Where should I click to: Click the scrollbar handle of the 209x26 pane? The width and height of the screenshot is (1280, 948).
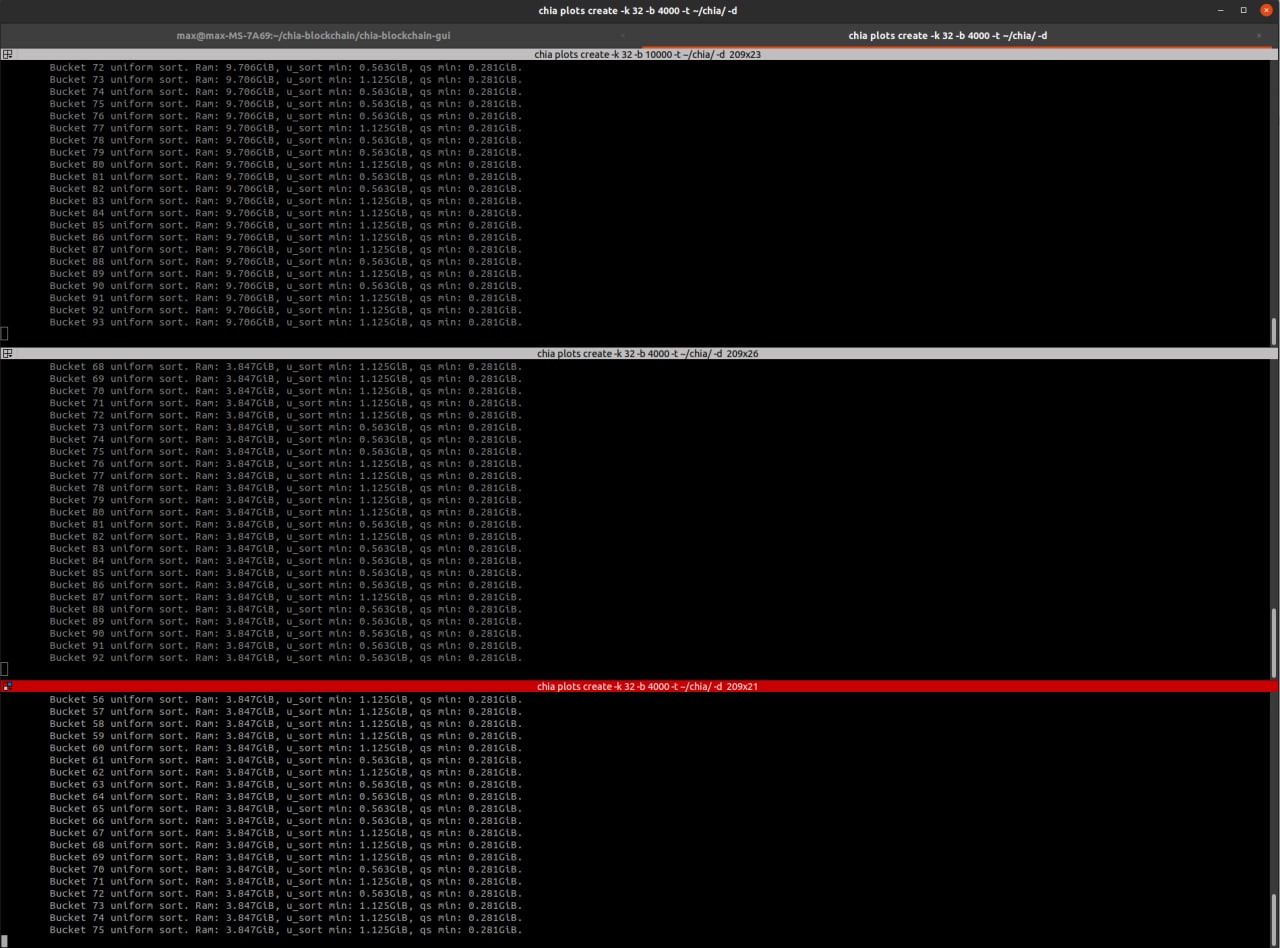click(1273, 641)
